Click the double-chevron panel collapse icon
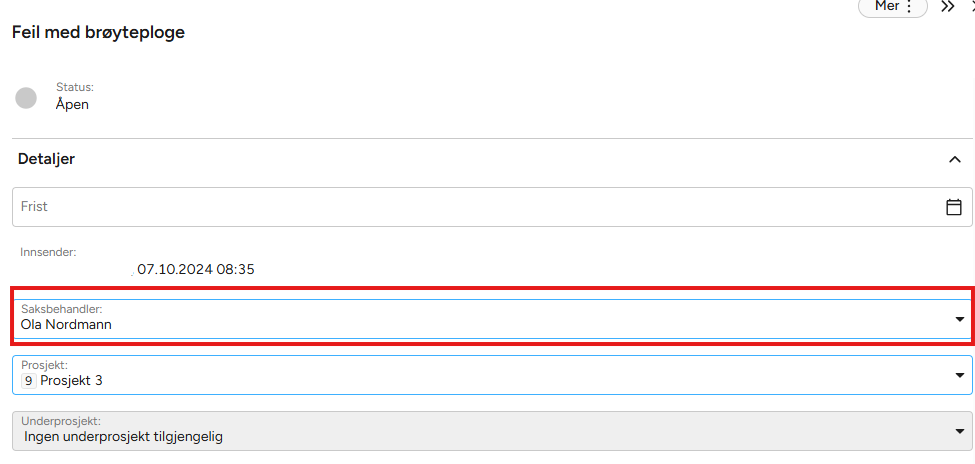Image resolution: width=975 pixels, height=464 pixels. tap(947, 7)
